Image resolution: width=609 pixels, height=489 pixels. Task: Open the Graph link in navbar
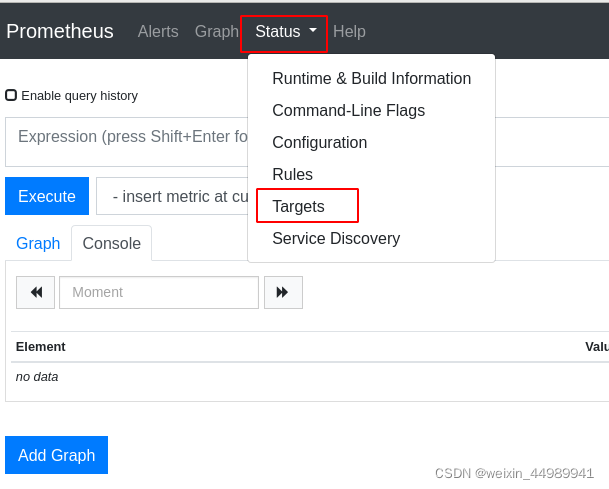pyautogui.click(x=216, y=31)
